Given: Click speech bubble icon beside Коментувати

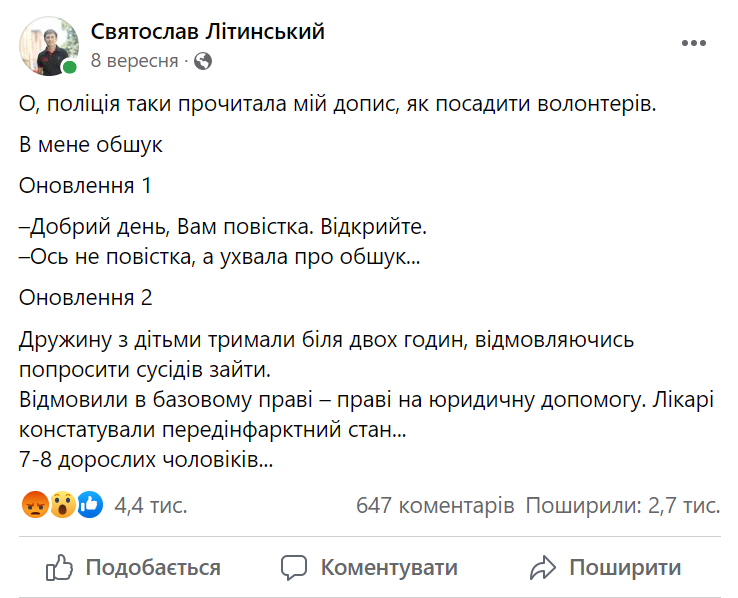Looking at the screenshot, I should (x=294, y=568).
